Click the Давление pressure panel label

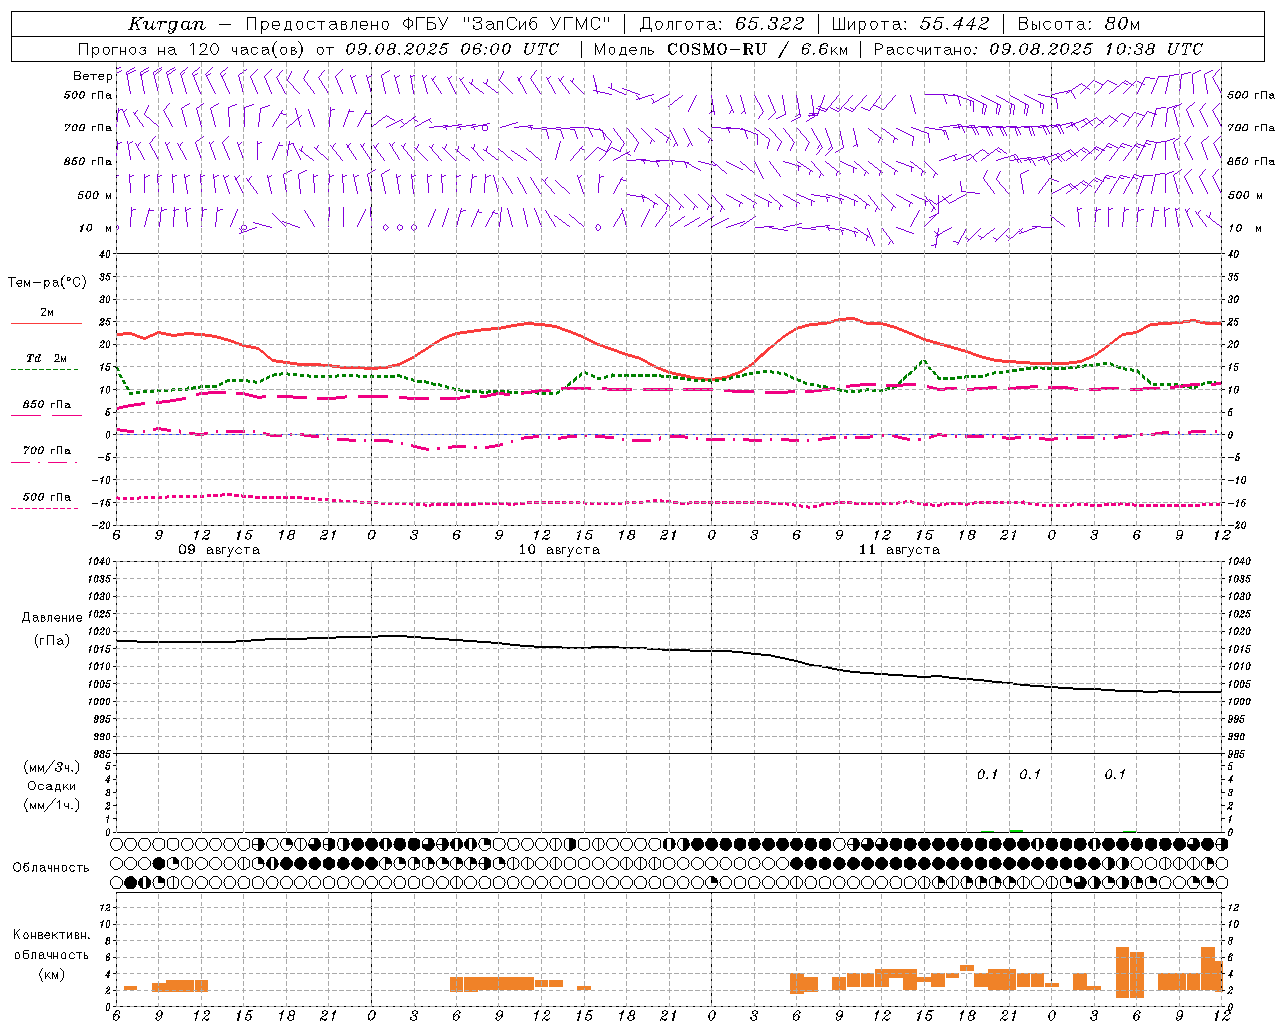[52, 618]
